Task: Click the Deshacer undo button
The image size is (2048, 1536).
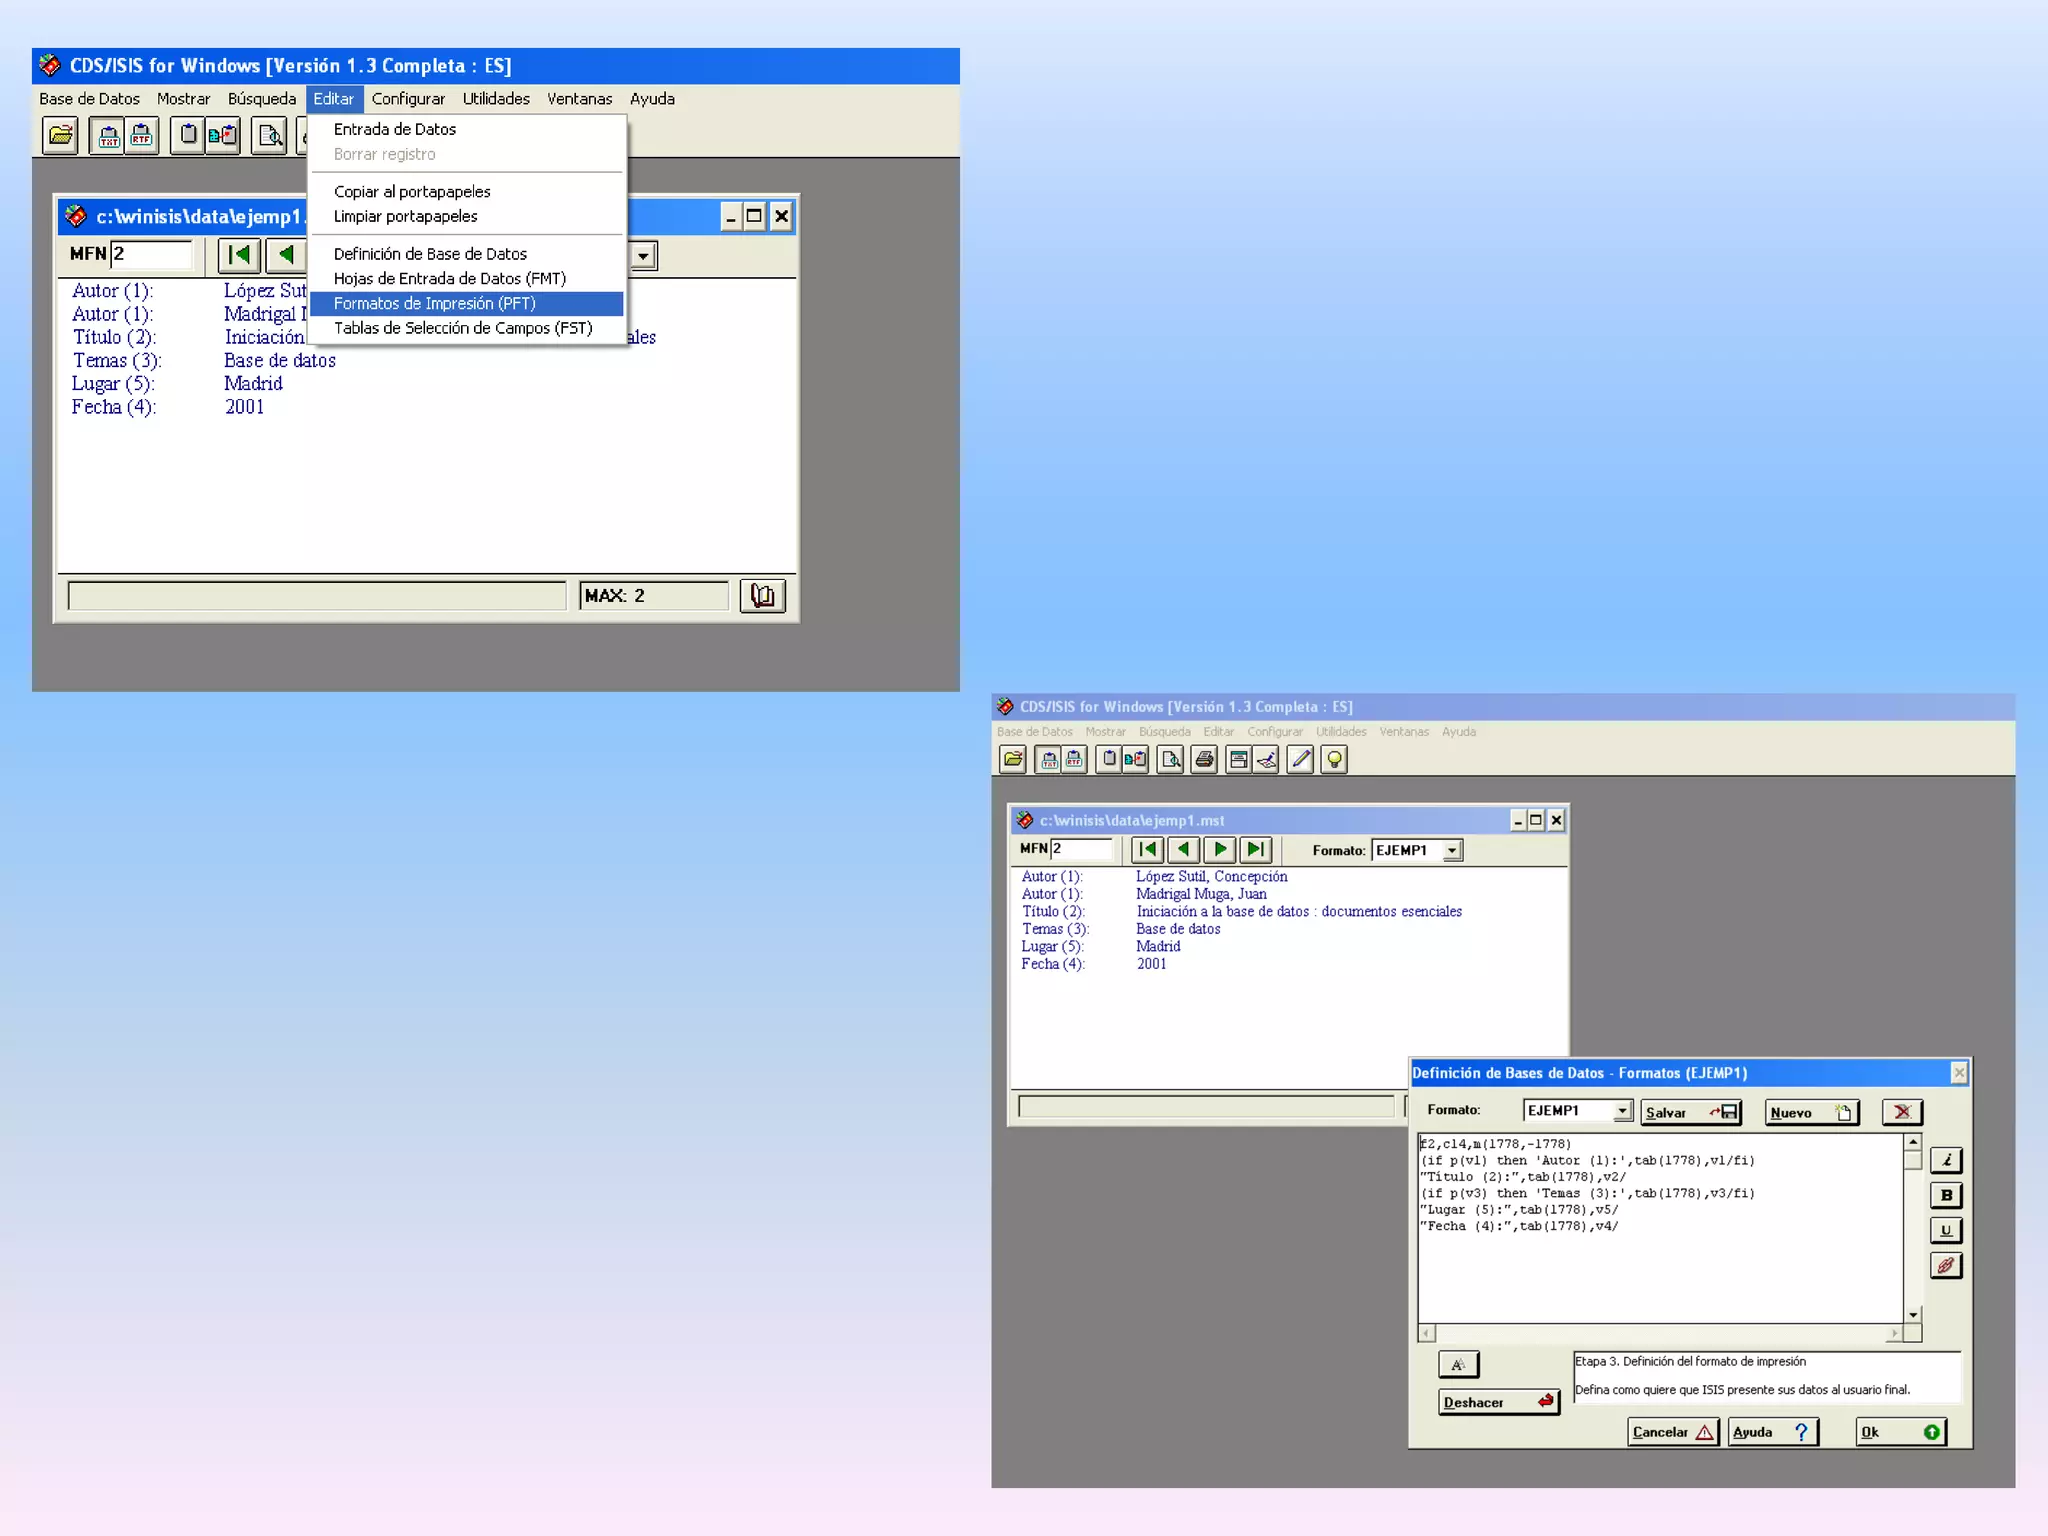Action: (1498, 1402)
